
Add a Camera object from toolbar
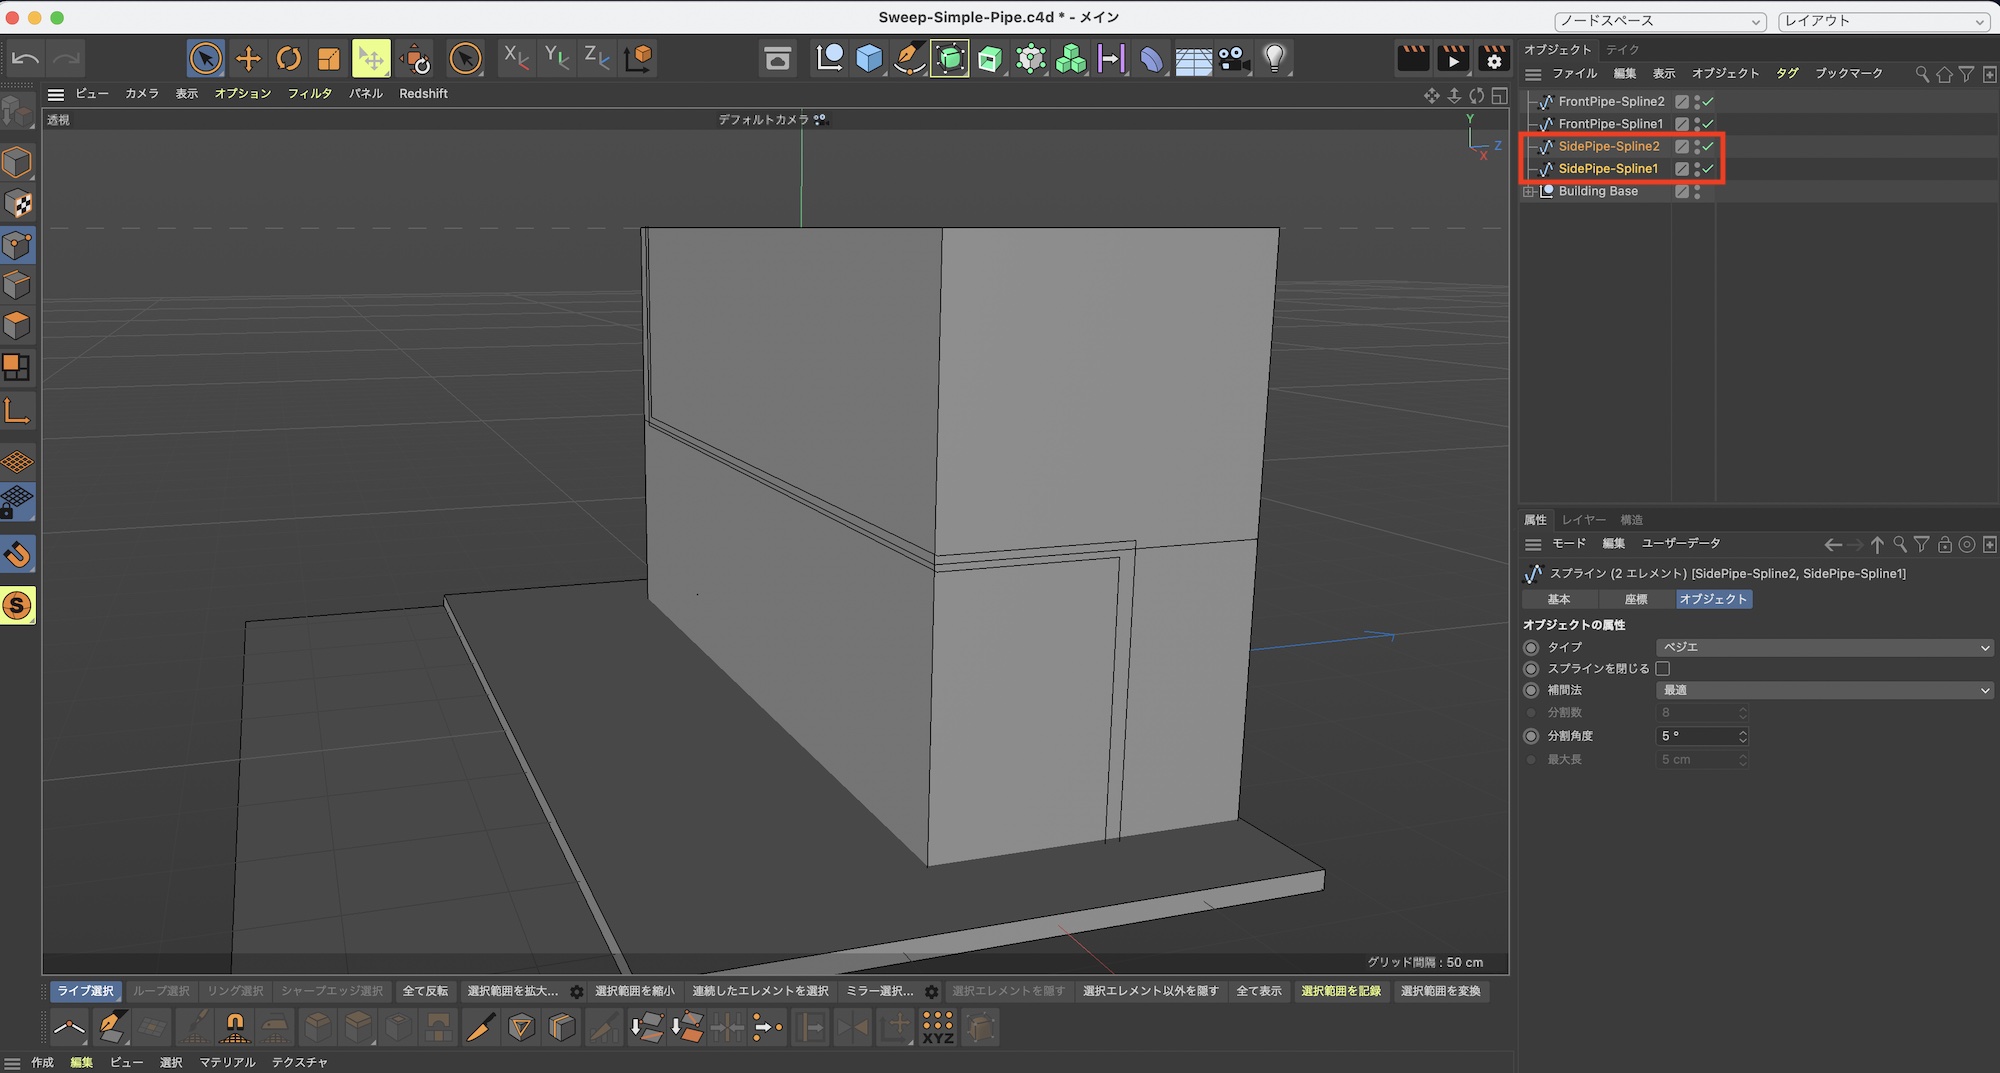point(1234,59)
